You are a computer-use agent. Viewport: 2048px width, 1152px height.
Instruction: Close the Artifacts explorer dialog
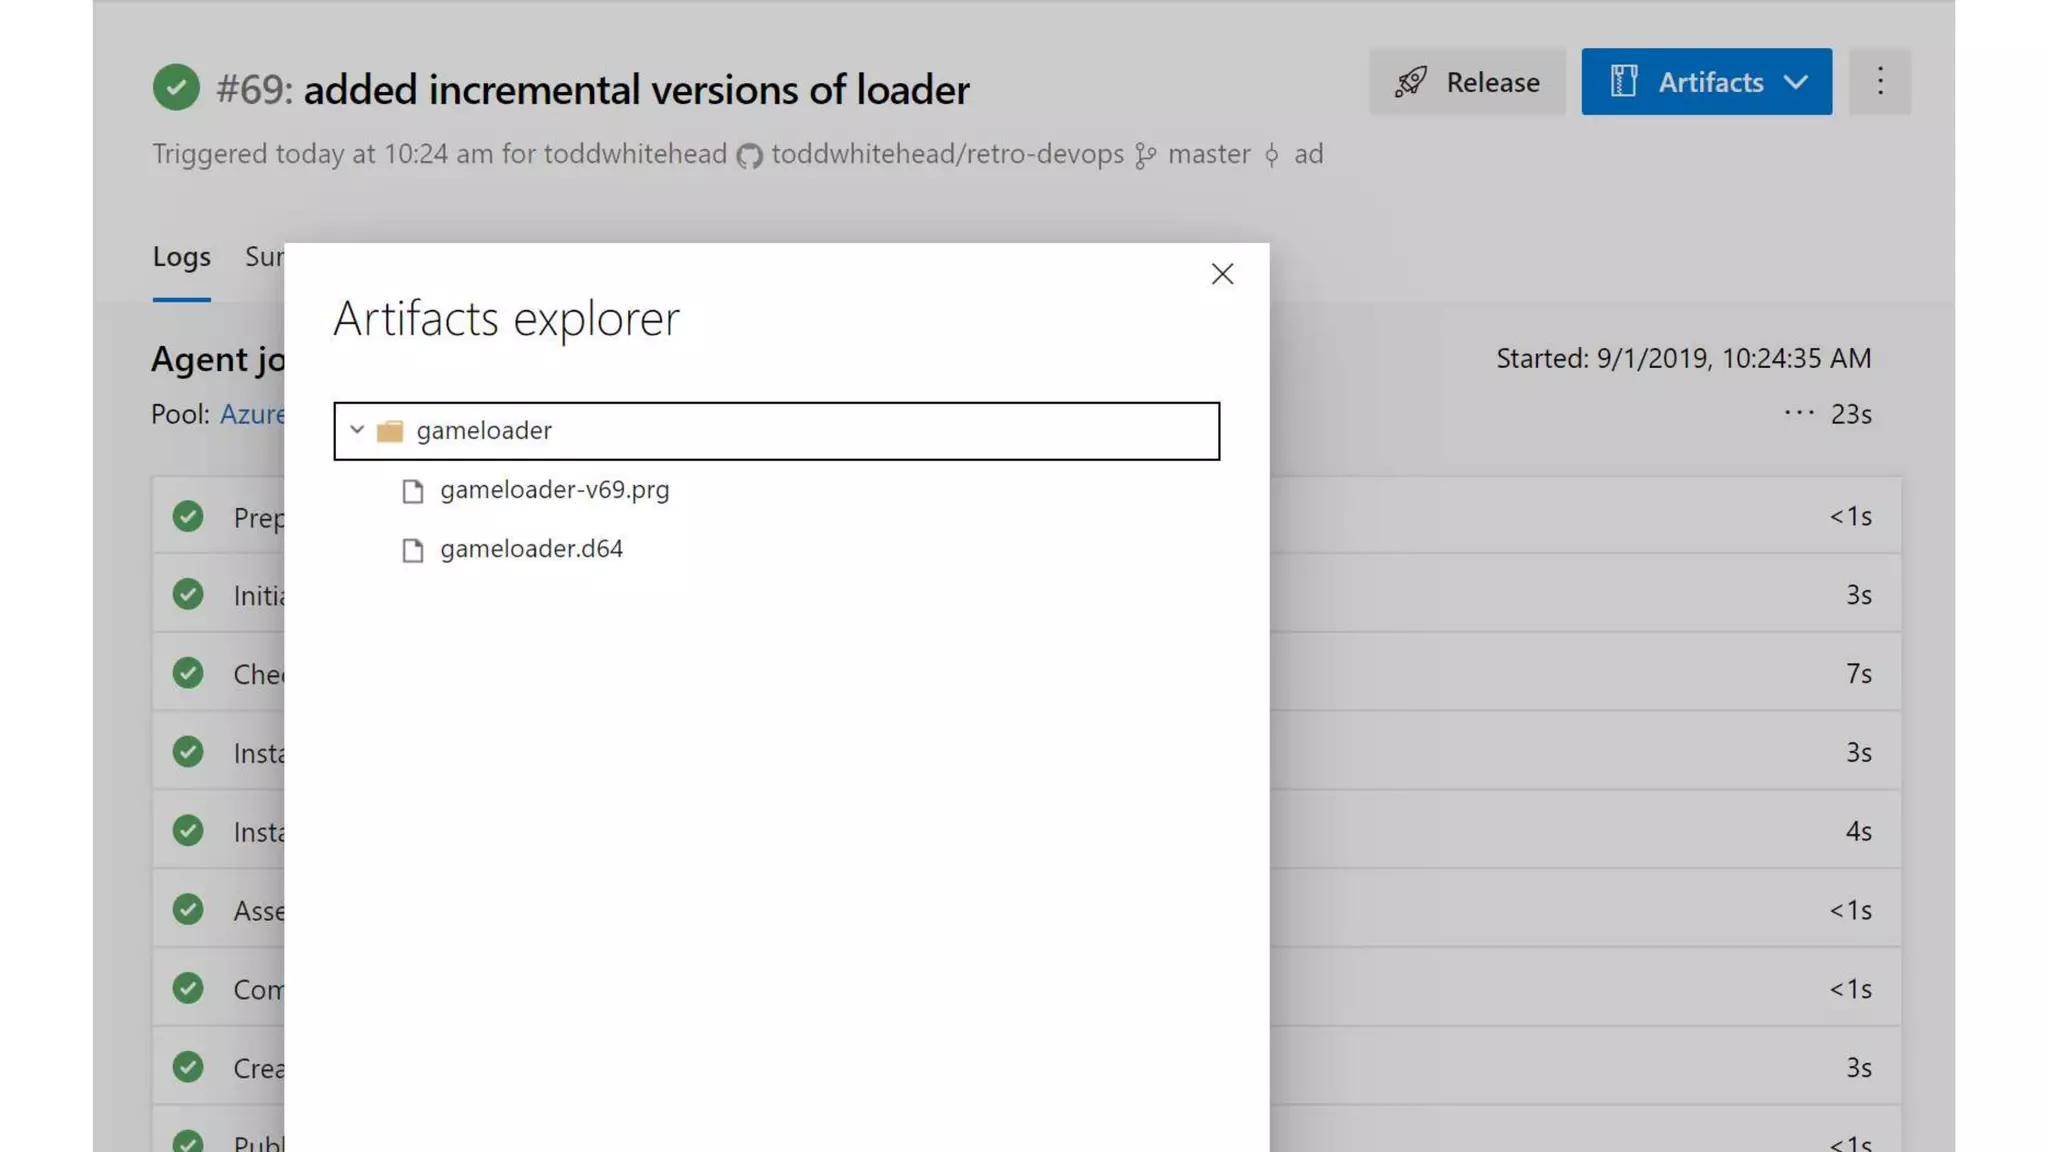1222,274
